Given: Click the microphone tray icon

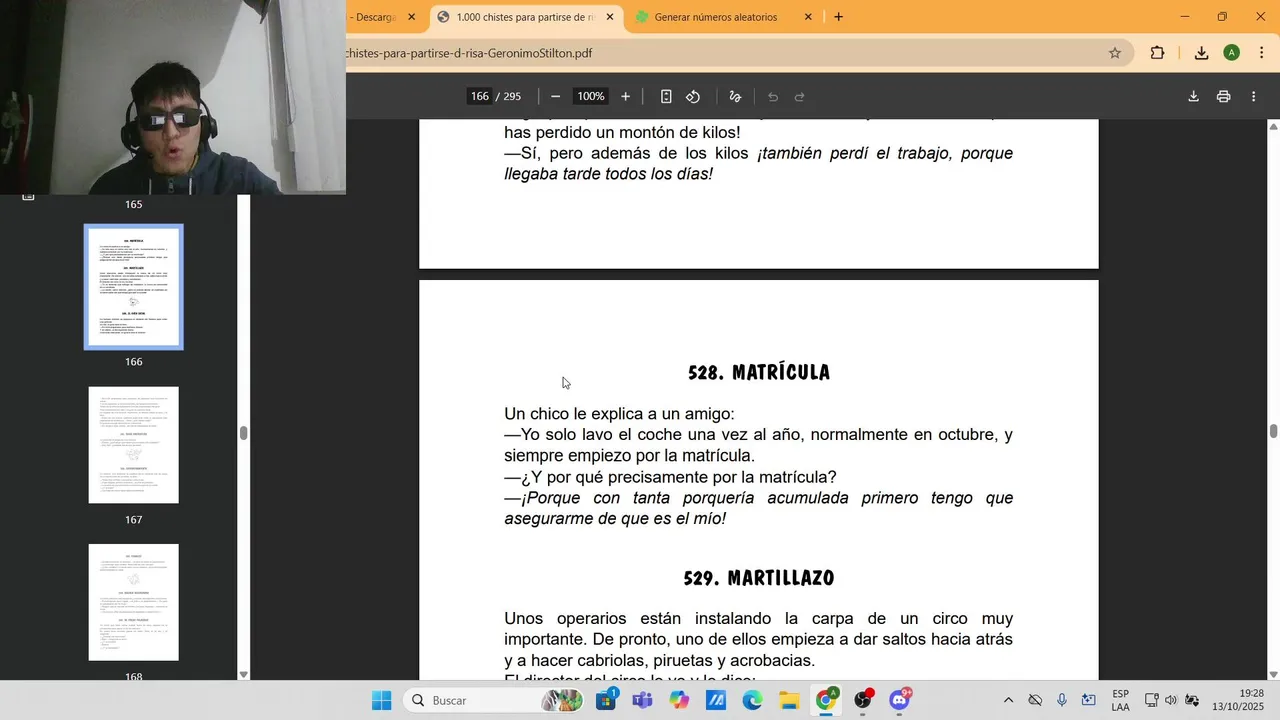Looking at the screenshot, I should [x=1062, y=700].
